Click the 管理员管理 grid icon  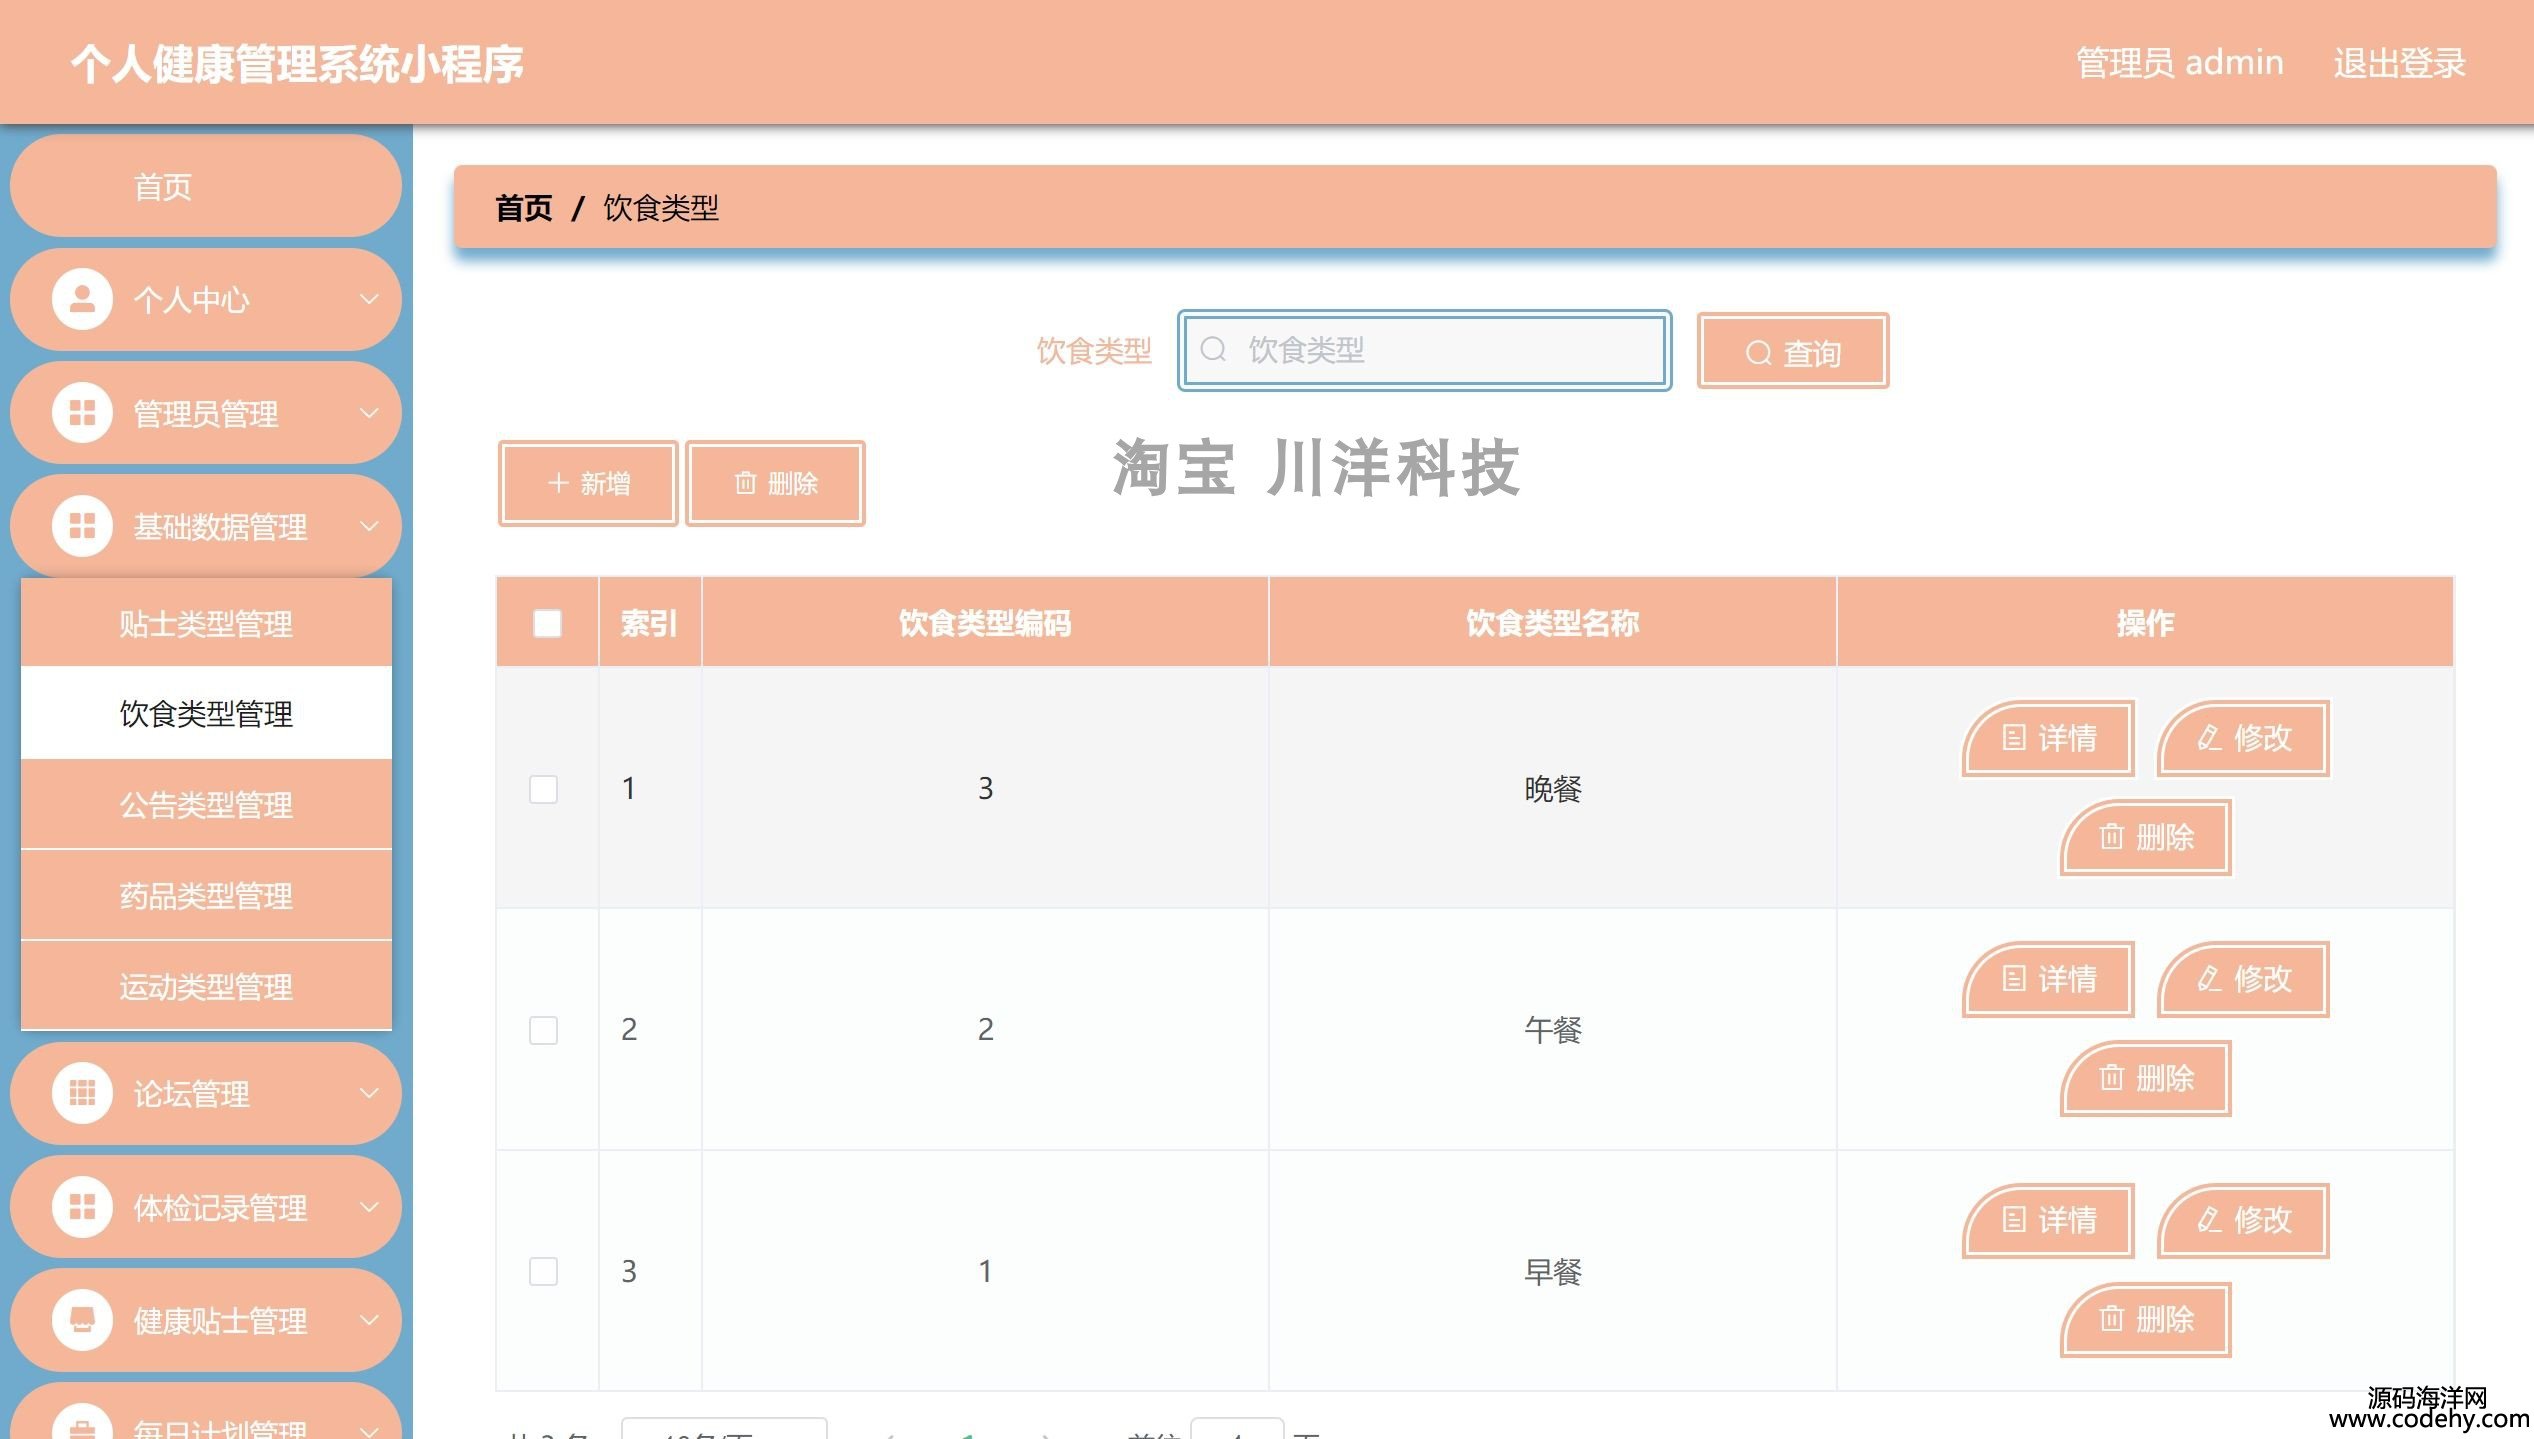82,413
